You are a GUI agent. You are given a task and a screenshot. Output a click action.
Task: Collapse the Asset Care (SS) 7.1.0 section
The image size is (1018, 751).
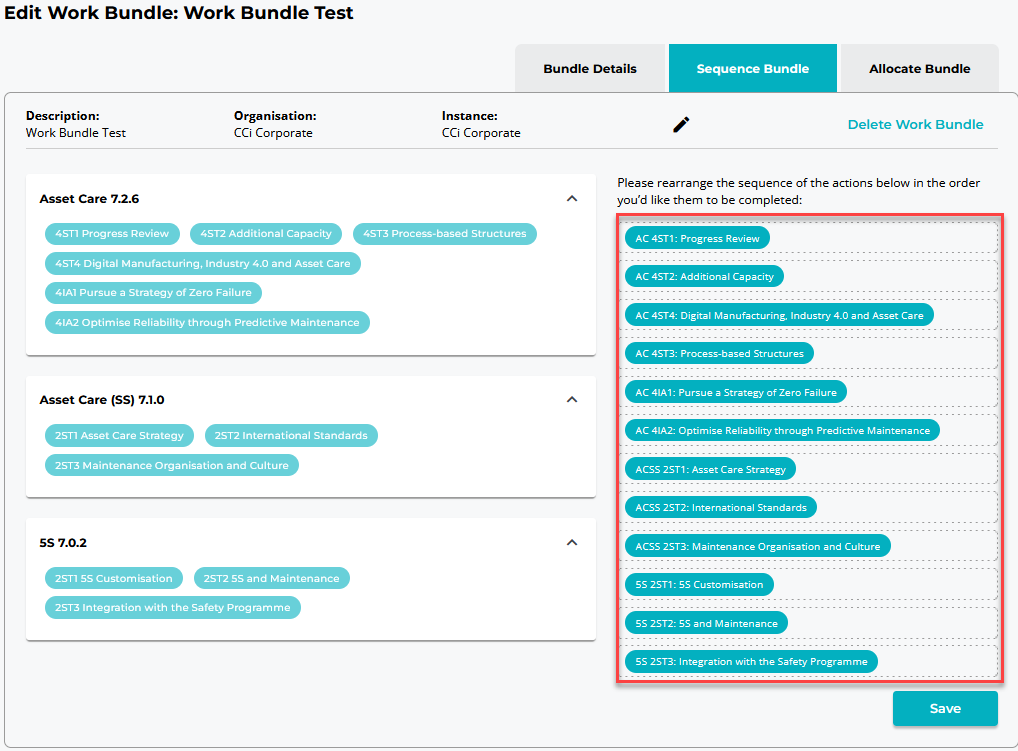pyautogui.click(x=572, y=400)
